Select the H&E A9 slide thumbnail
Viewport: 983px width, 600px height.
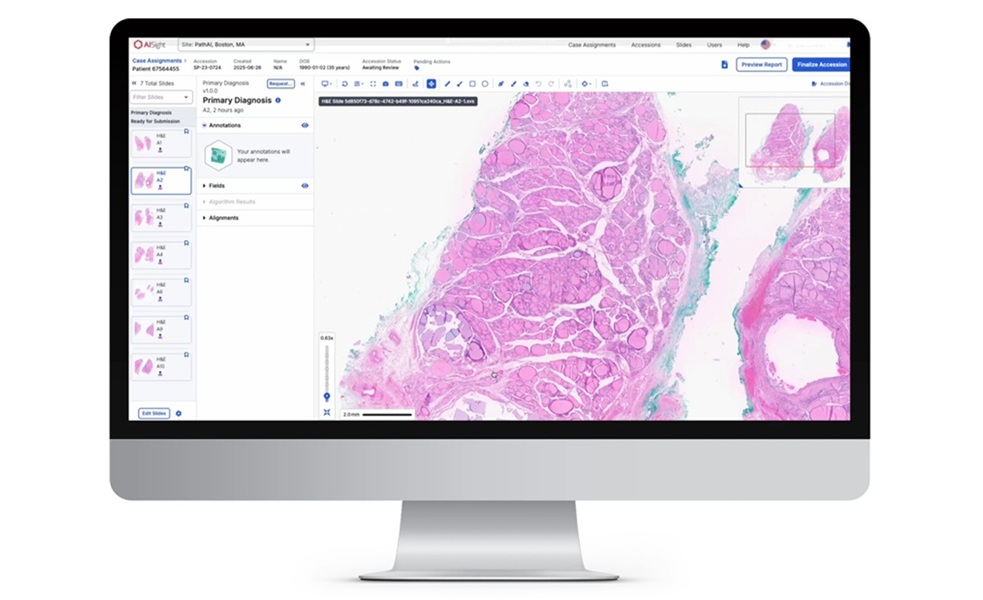[160, 329]
